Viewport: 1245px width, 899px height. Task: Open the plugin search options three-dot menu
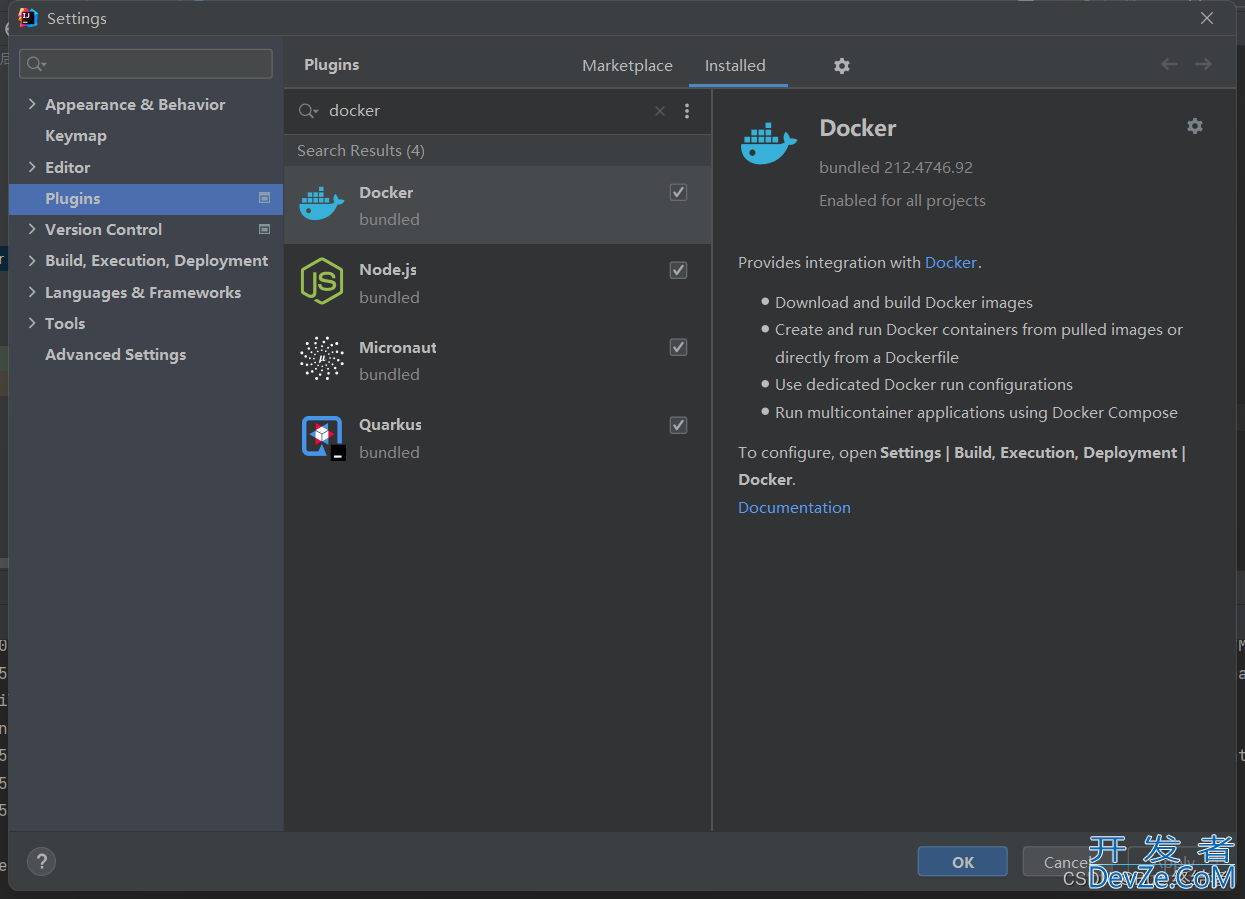coord(687,111)
